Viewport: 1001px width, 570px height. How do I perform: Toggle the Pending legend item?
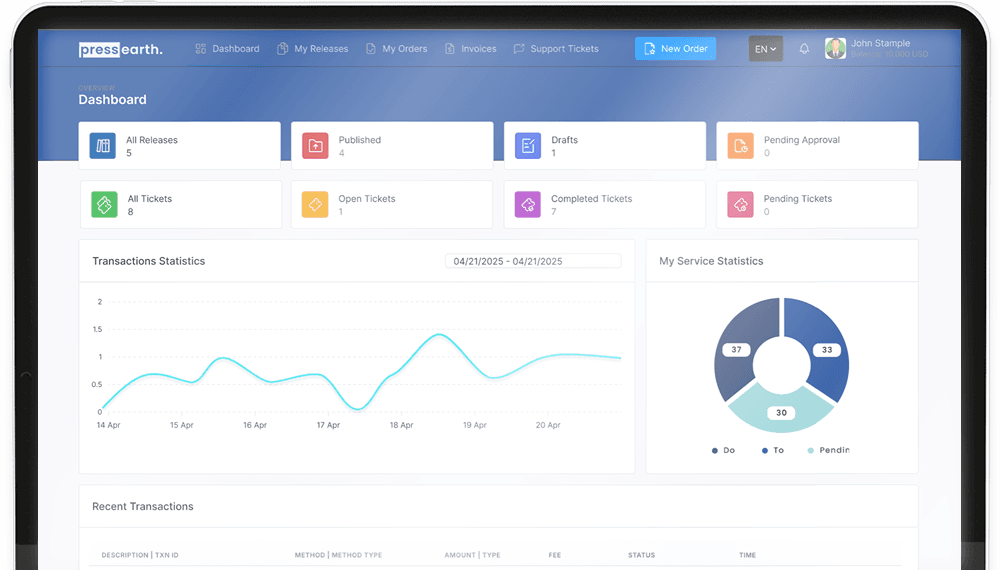(827, 451)
